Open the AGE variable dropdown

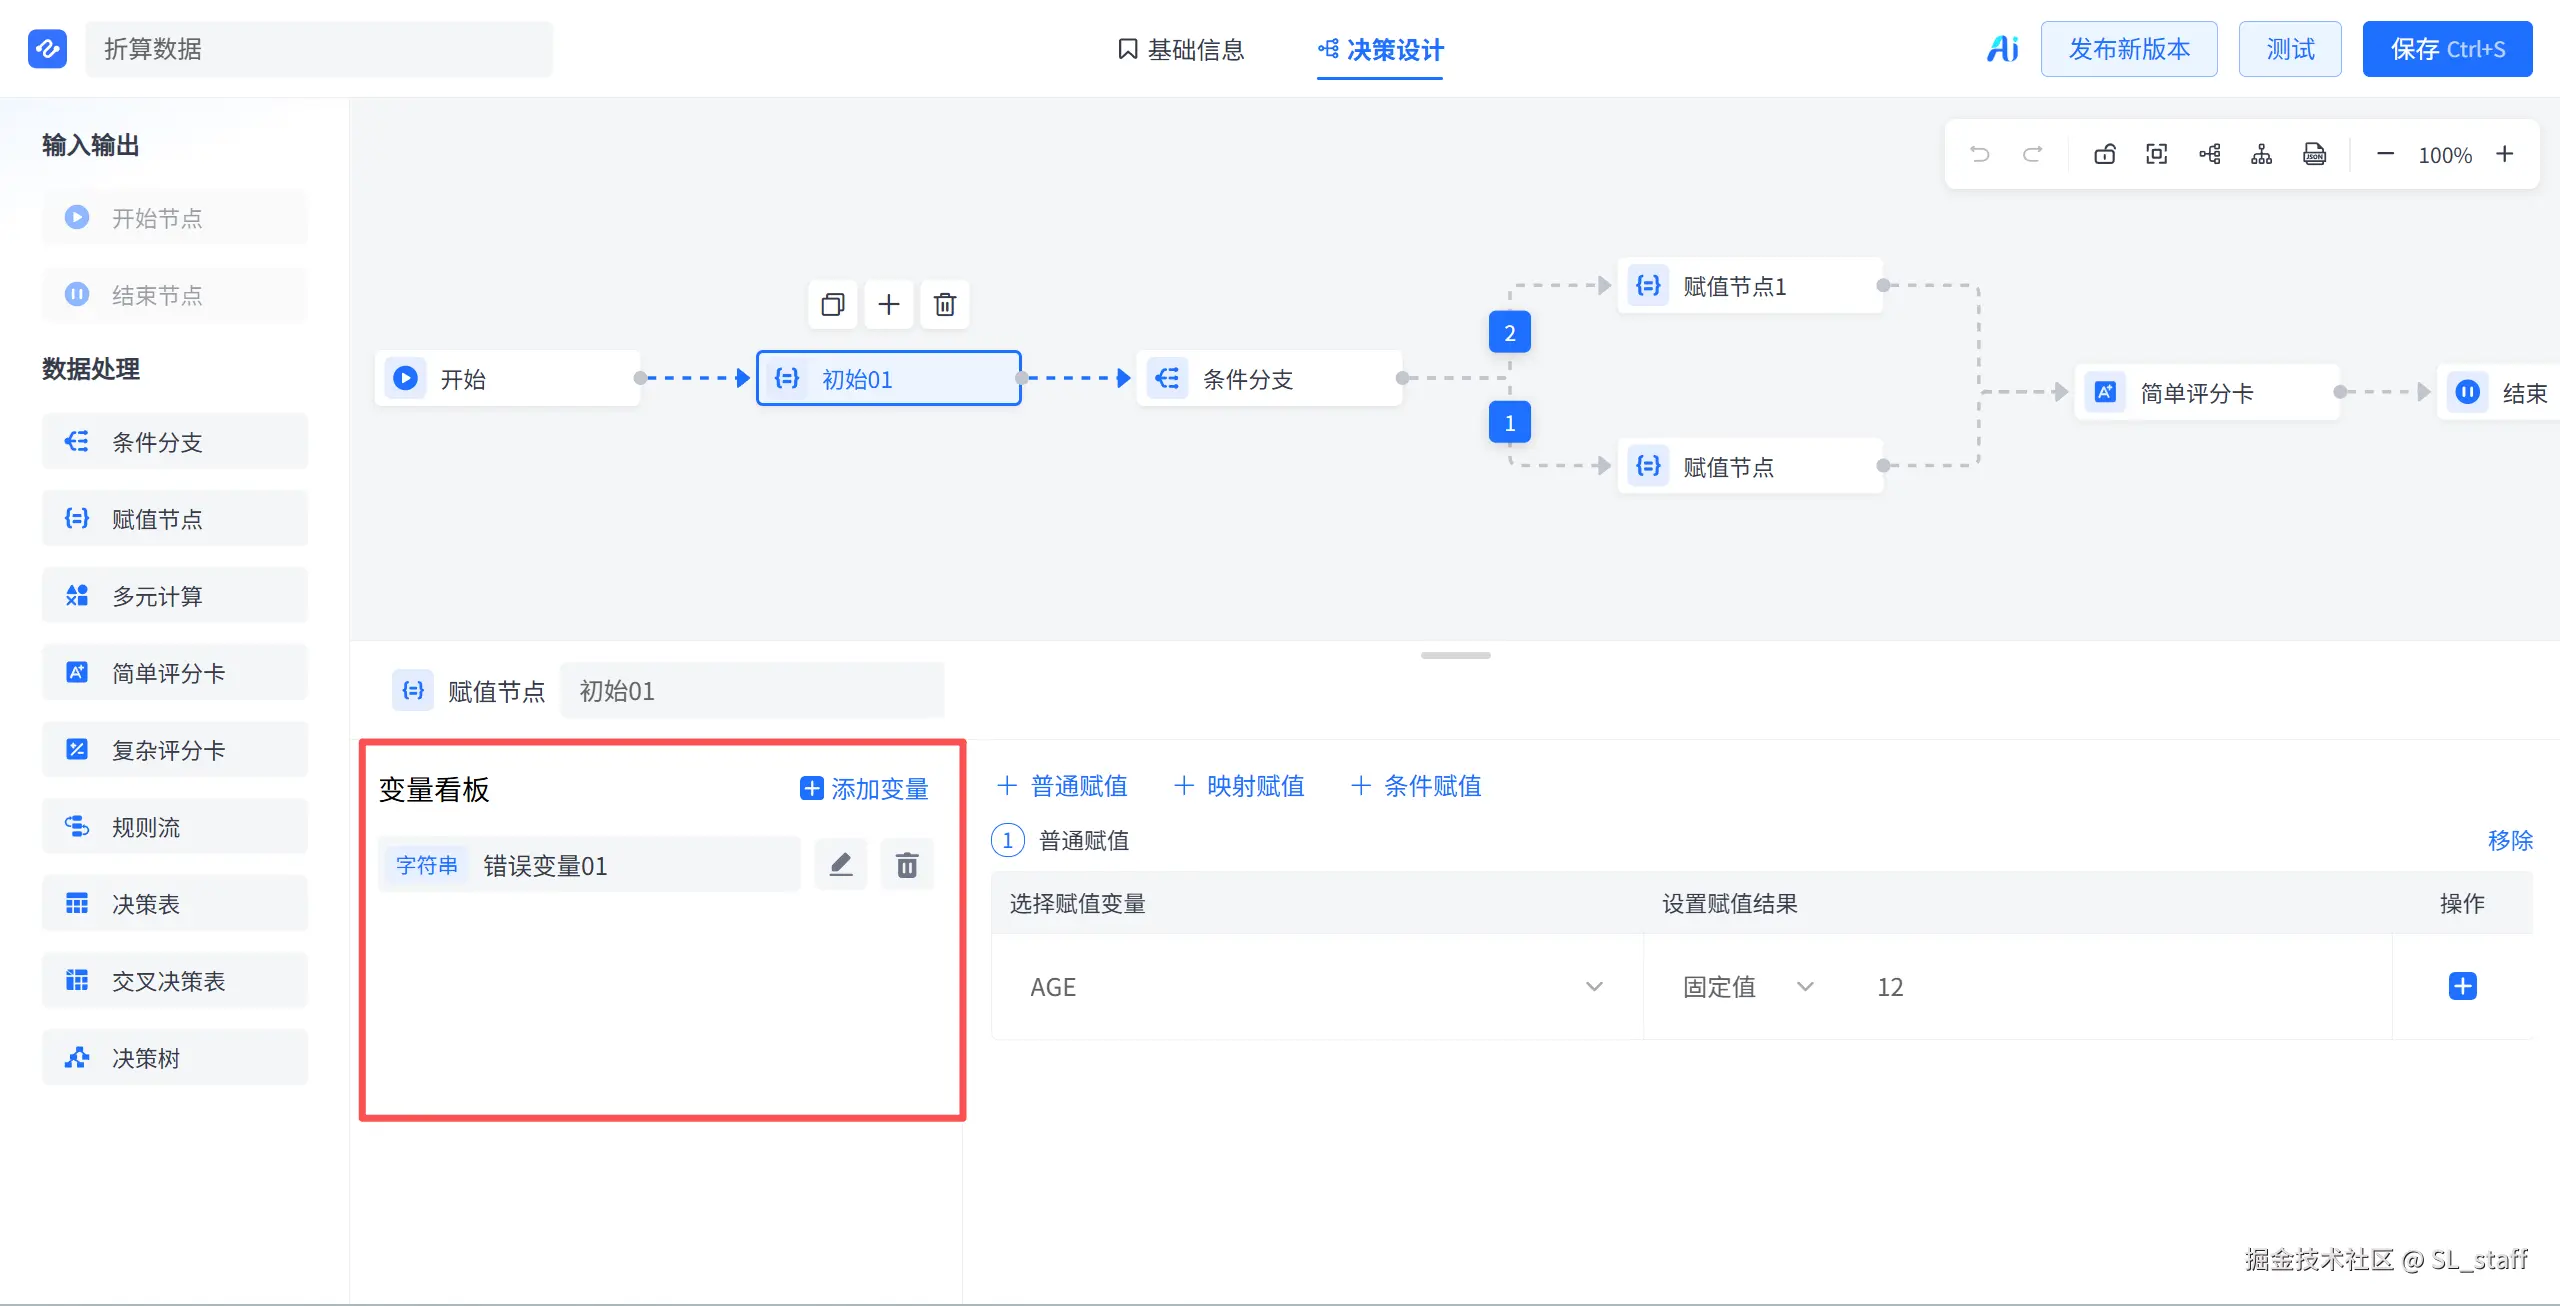coord(1317,987)
